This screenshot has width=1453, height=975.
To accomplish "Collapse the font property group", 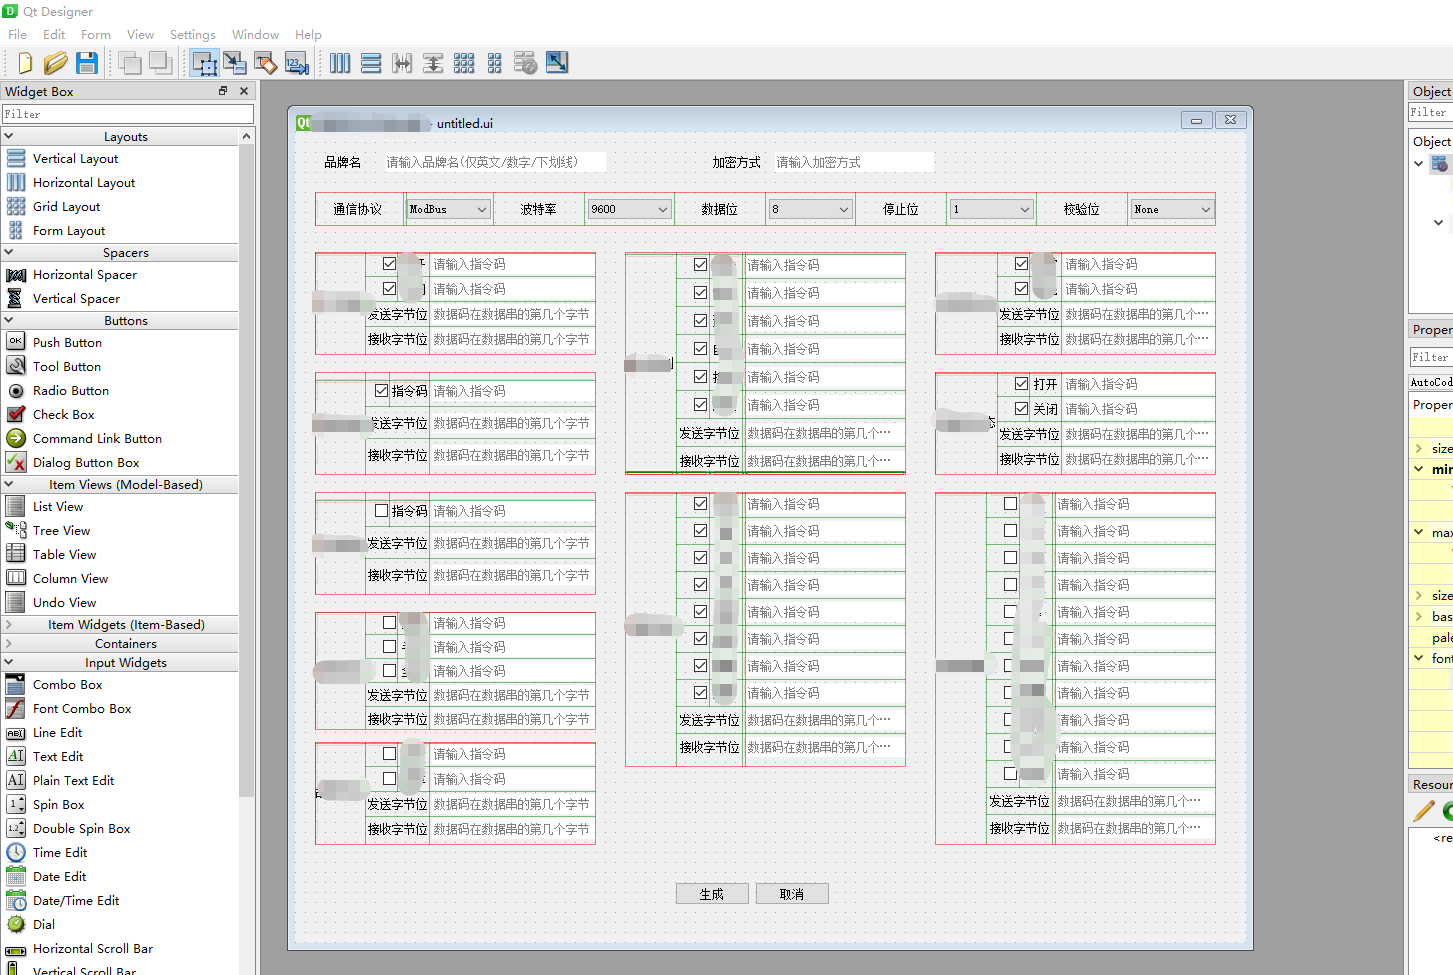I will pyautogui.click(x=1420, y=658).
